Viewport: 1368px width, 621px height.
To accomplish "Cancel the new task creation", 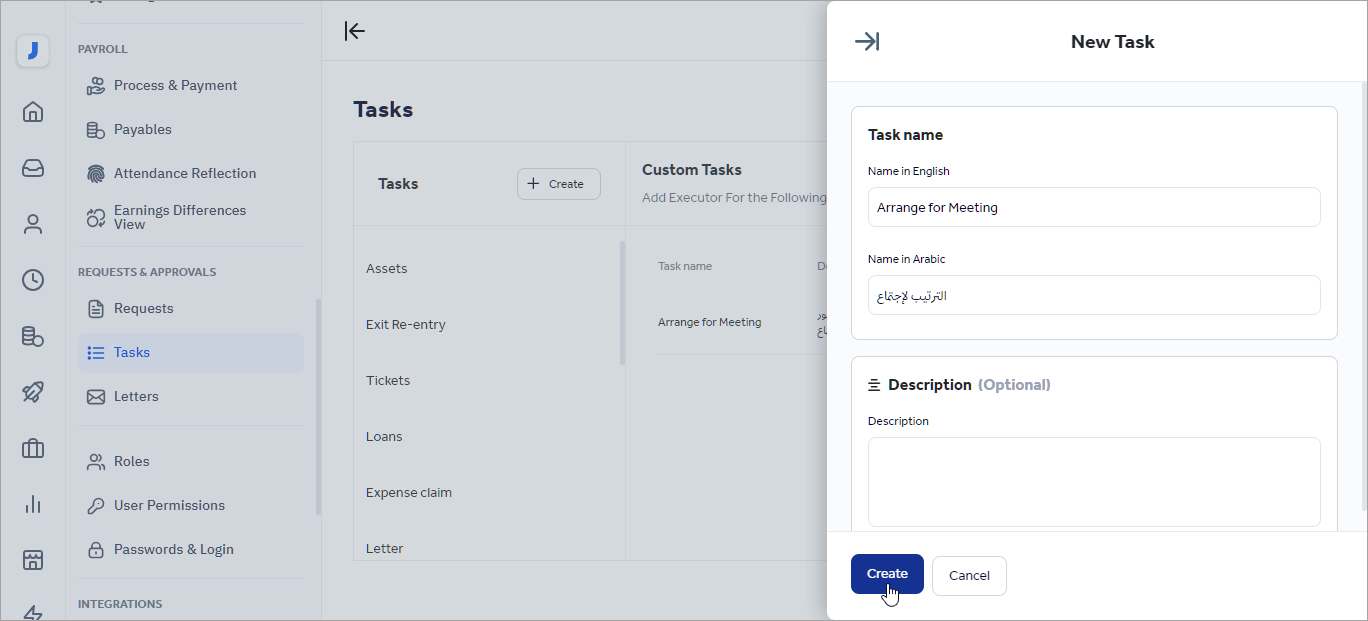I will (x=968, y=575).
